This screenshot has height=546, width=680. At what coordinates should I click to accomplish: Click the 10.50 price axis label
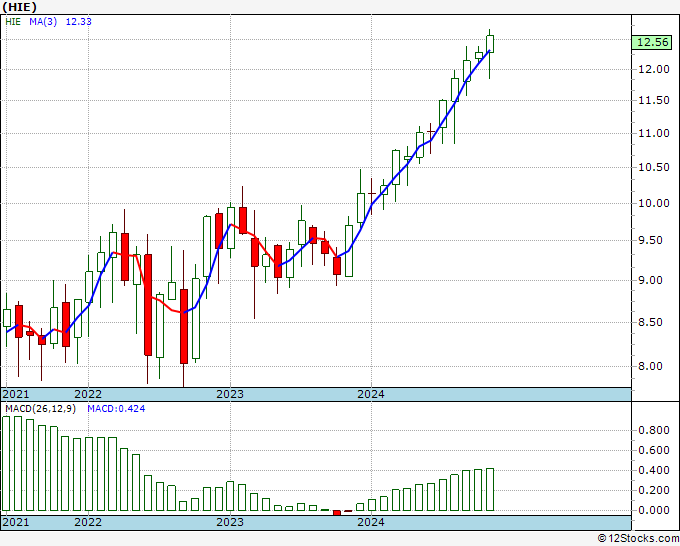[x=654, y=167]
